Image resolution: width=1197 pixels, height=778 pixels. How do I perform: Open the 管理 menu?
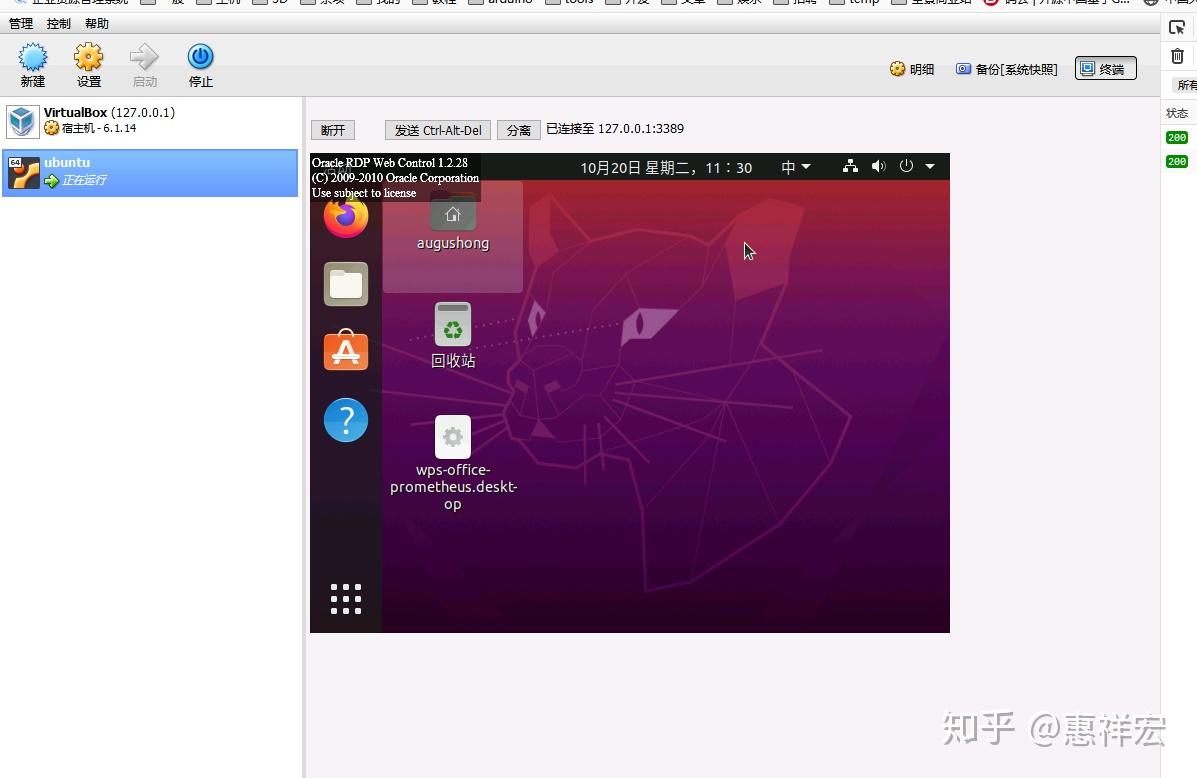click(x=20, y=23)
